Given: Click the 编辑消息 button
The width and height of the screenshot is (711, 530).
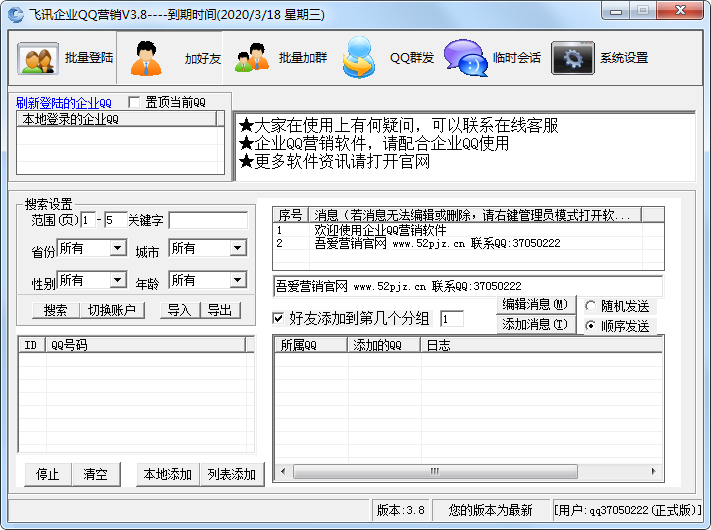Looking at the screenshot, I should pos(535,304).
